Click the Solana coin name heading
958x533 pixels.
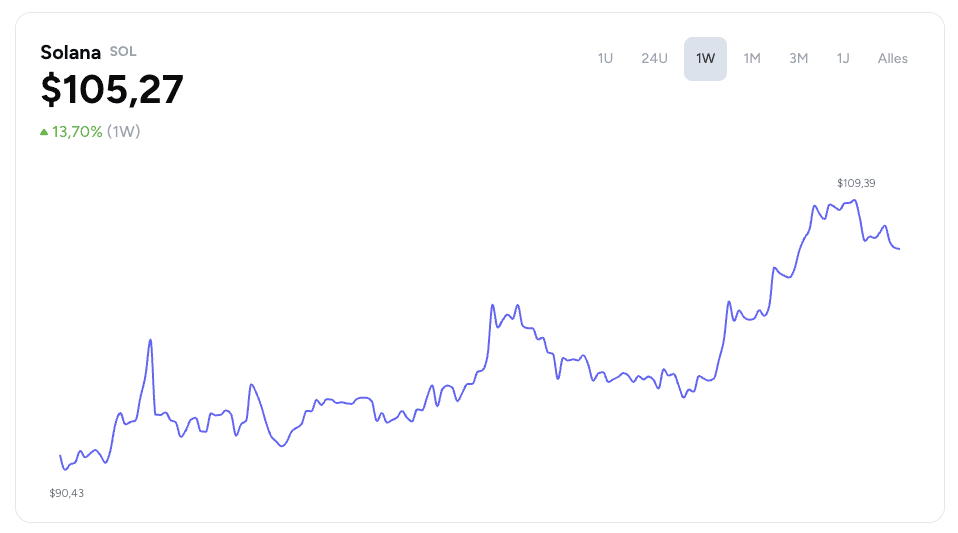pyautogui.click(x=70, y=53)
